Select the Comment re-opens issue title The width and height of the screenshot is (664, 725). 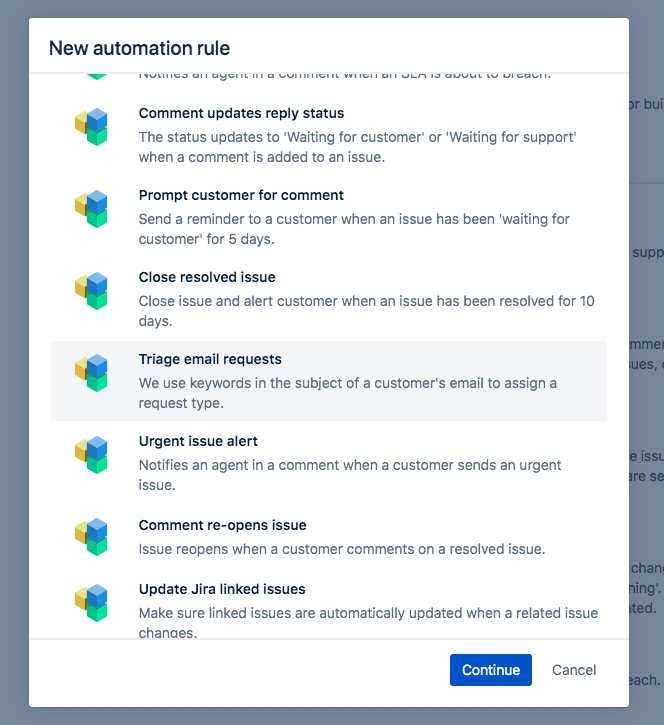click(x=222, y=525)
